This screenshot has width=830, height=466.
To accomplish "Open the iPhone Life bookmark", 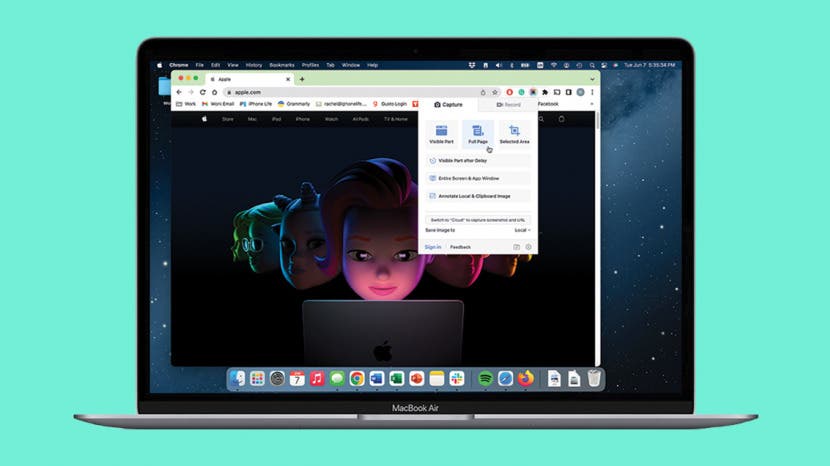I will (x=256, y=104).
